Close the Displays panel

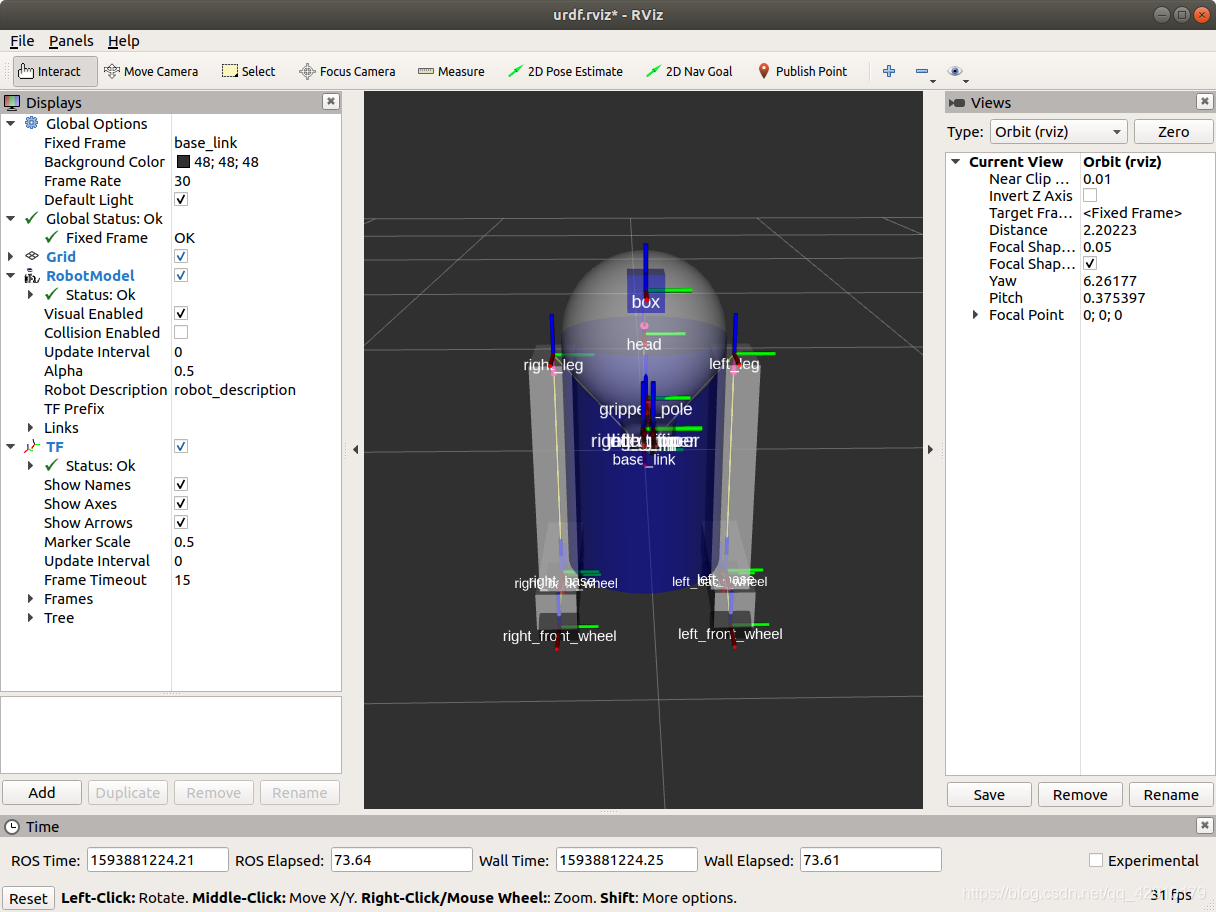tap(330, 102)
